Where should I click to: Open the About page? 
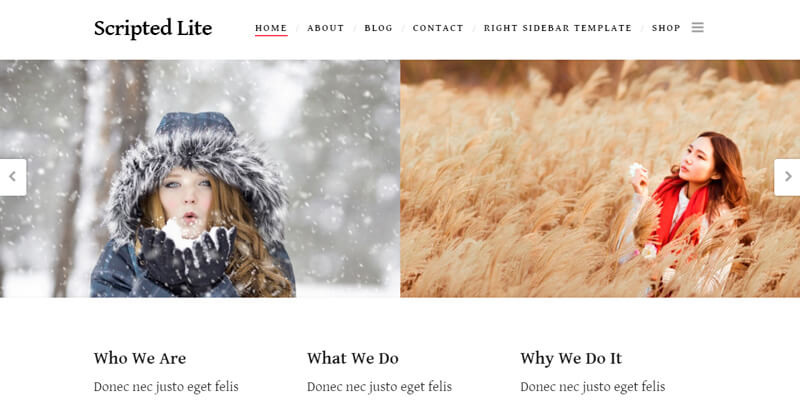(x=326, y=28)
